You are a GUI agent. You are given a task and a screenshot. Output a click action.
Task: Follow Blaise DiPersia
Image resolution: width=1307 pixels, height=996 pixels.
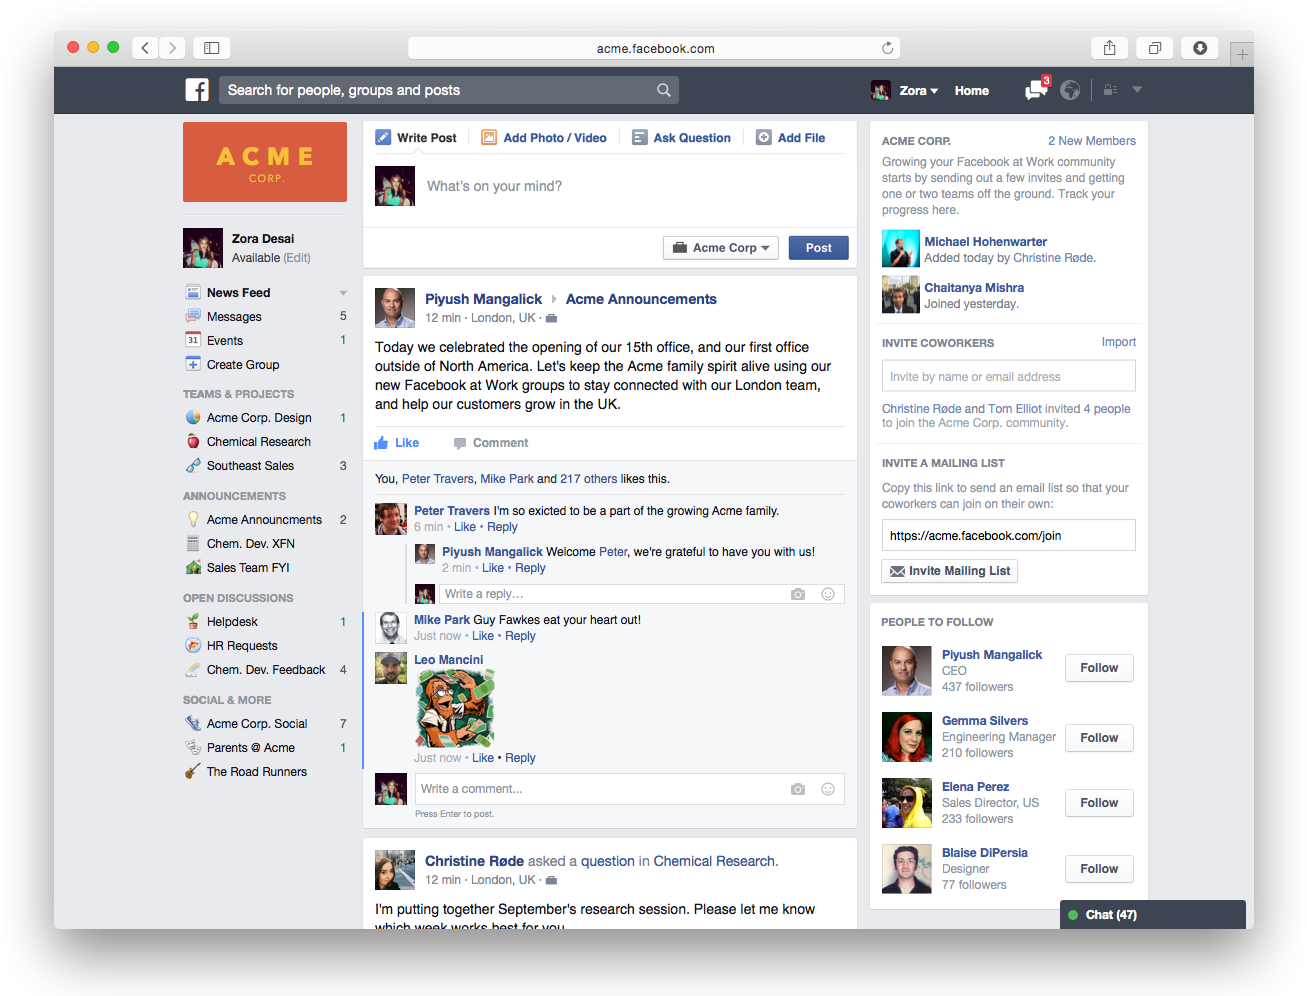click(x=1099, y=869)
